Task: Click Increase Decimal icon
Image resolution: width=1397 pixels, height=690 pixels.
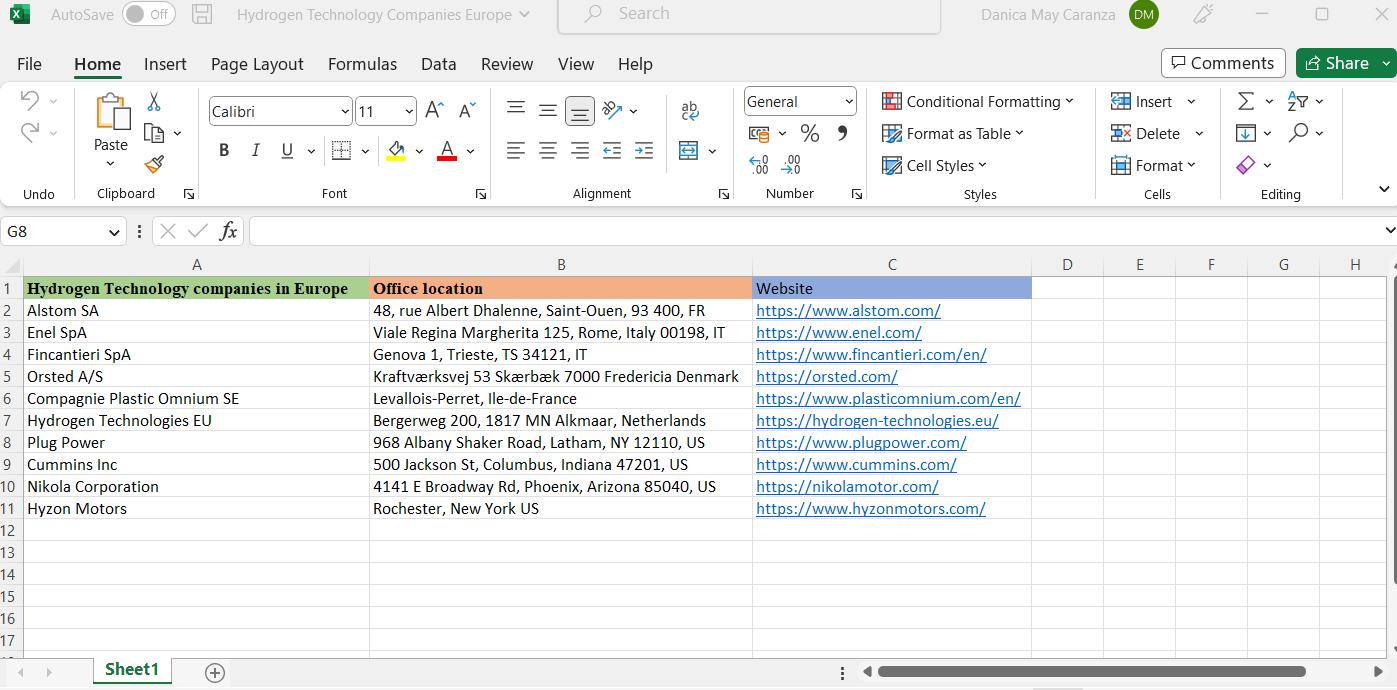Action: tap(759, 165)
